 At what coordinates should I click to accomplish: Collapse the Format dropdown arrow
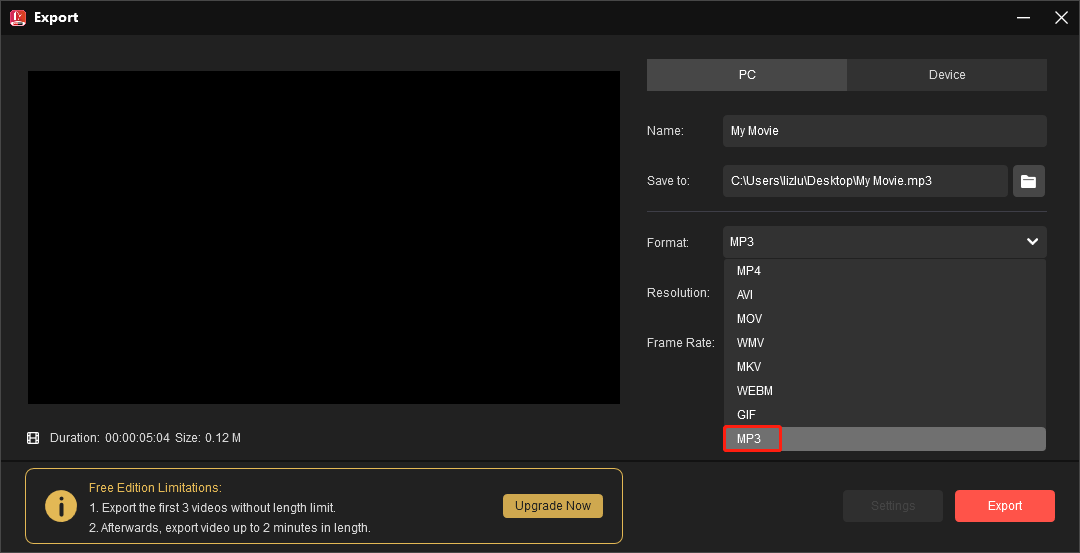point(1032,242)
